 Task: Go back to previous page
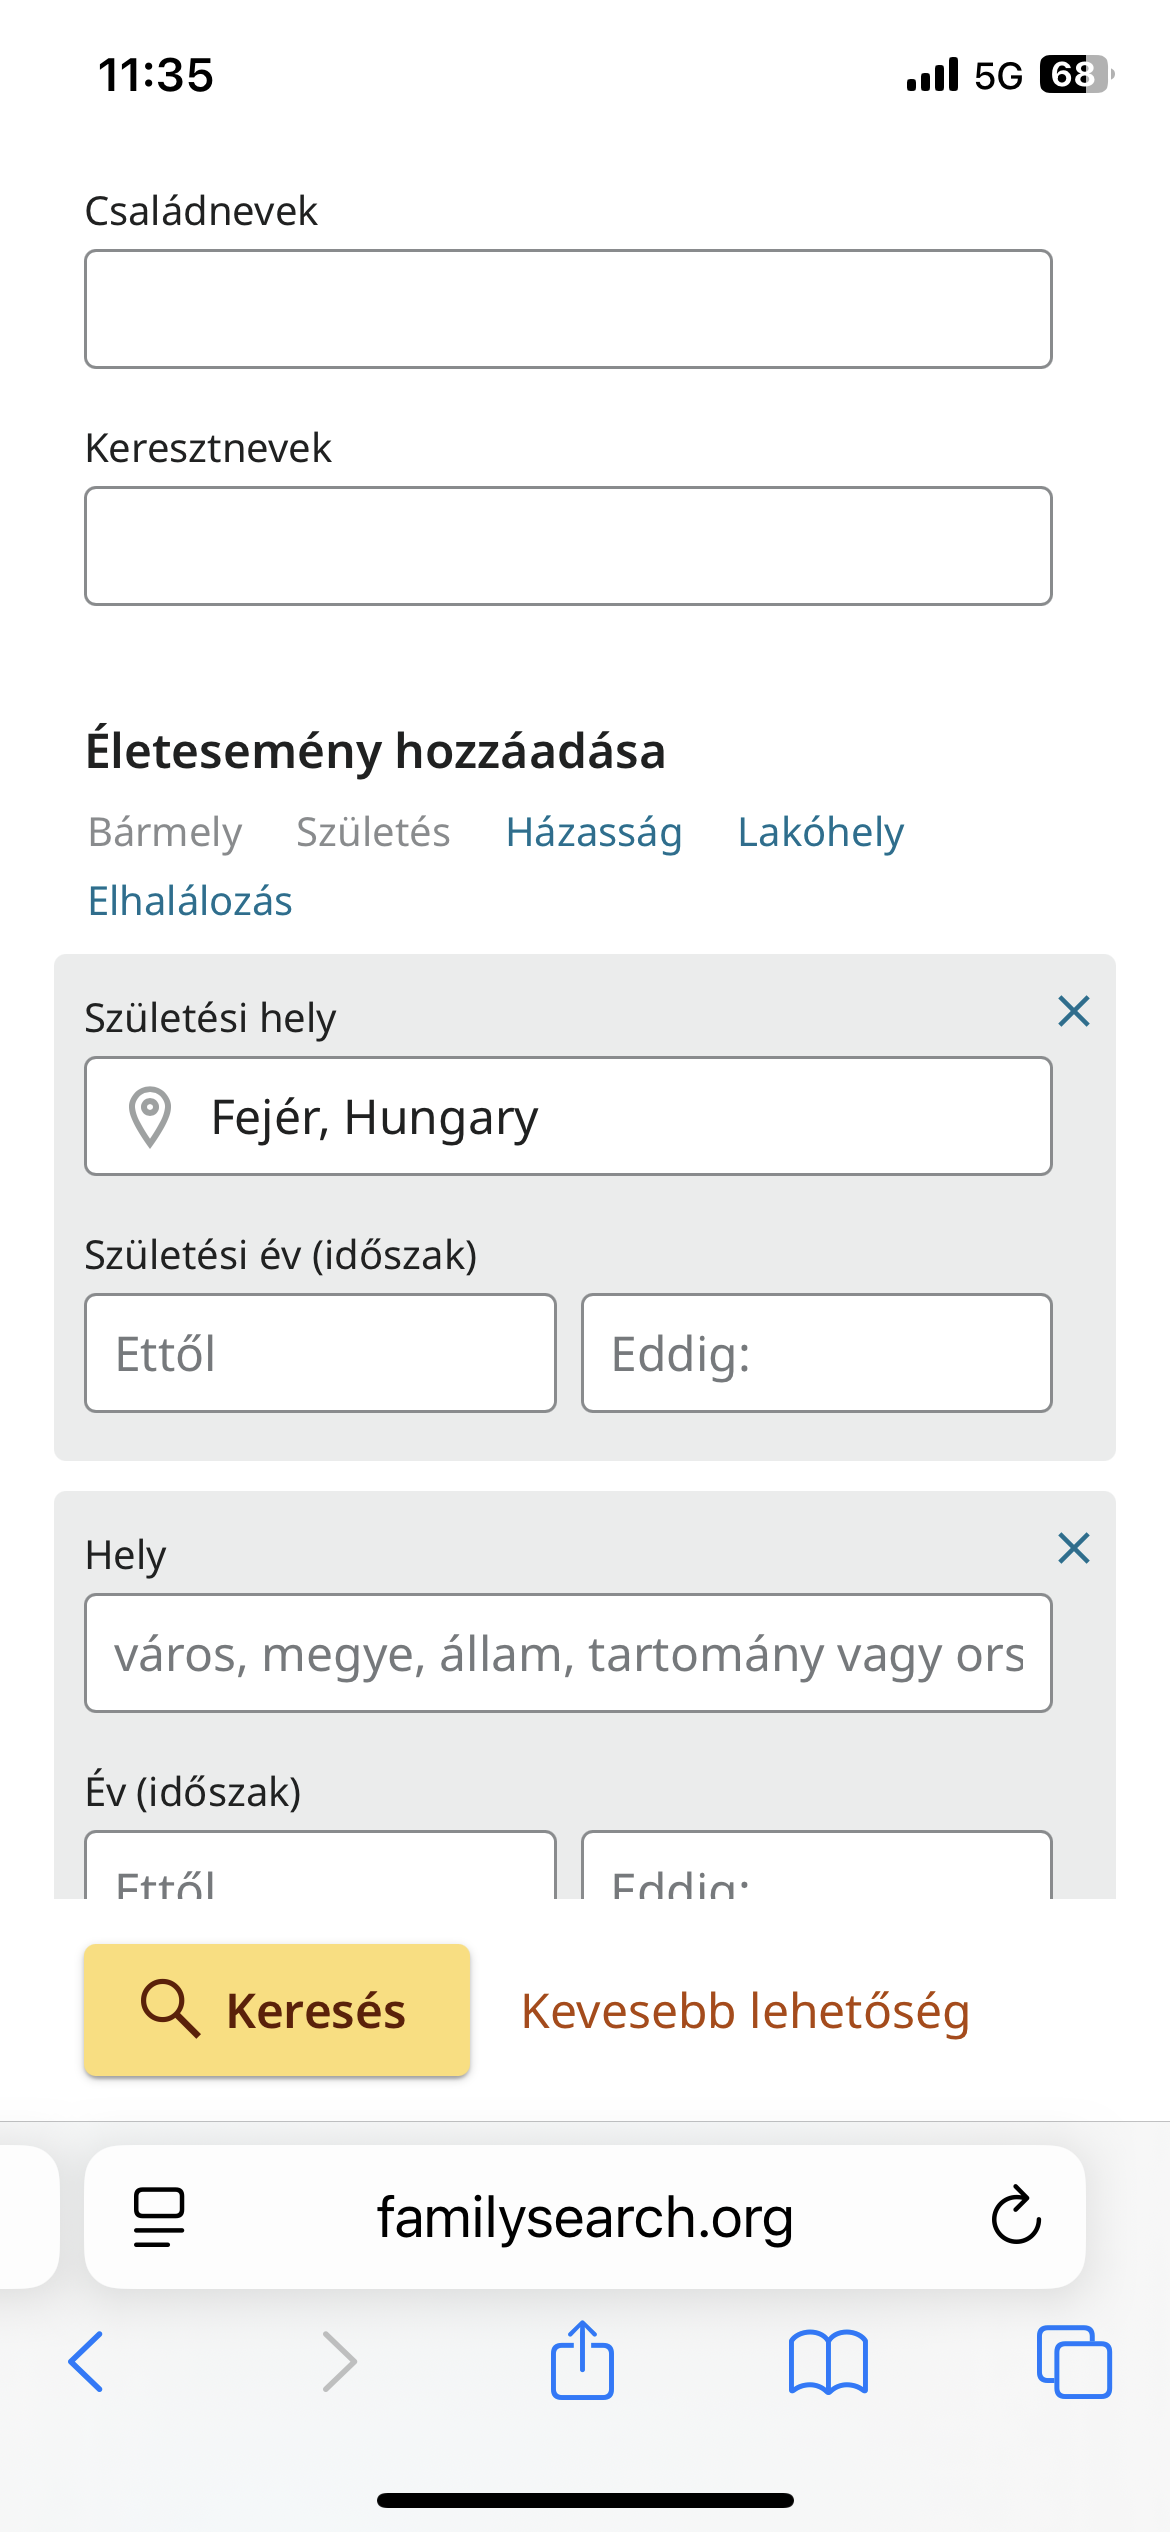tap(86, 2362)
